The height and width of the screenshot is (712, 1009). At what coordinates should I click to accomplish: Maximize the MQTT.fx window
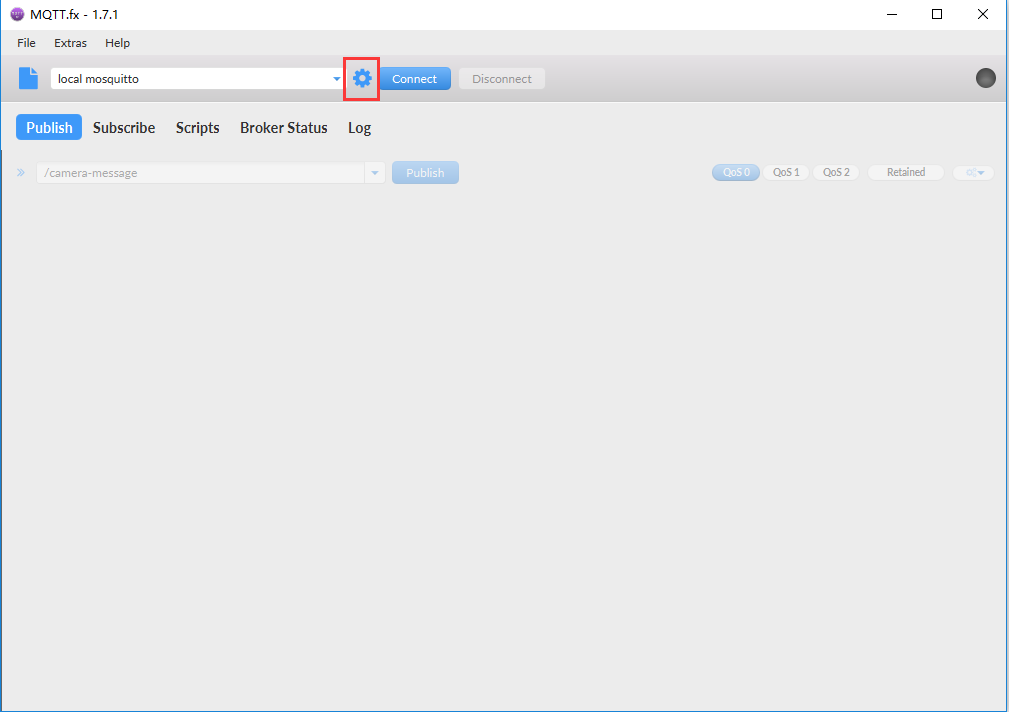click(936, 14)
